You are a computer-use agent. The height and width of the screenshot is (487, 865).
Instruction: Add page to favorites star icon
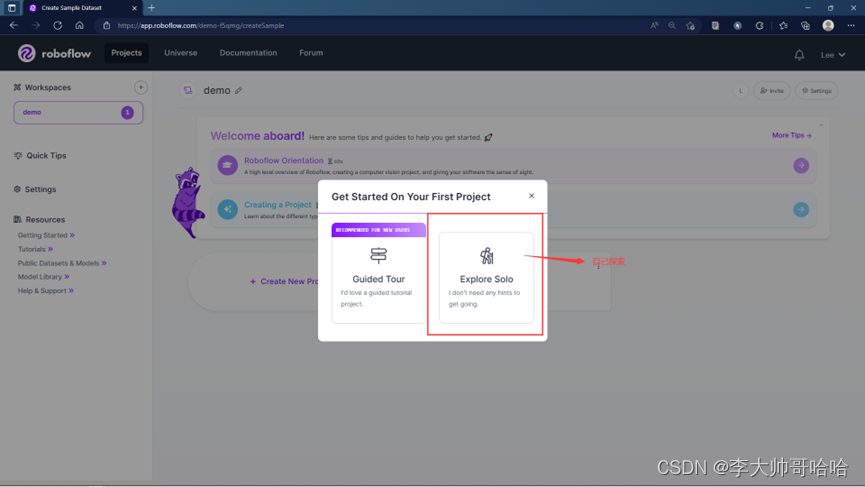[690, 25]
